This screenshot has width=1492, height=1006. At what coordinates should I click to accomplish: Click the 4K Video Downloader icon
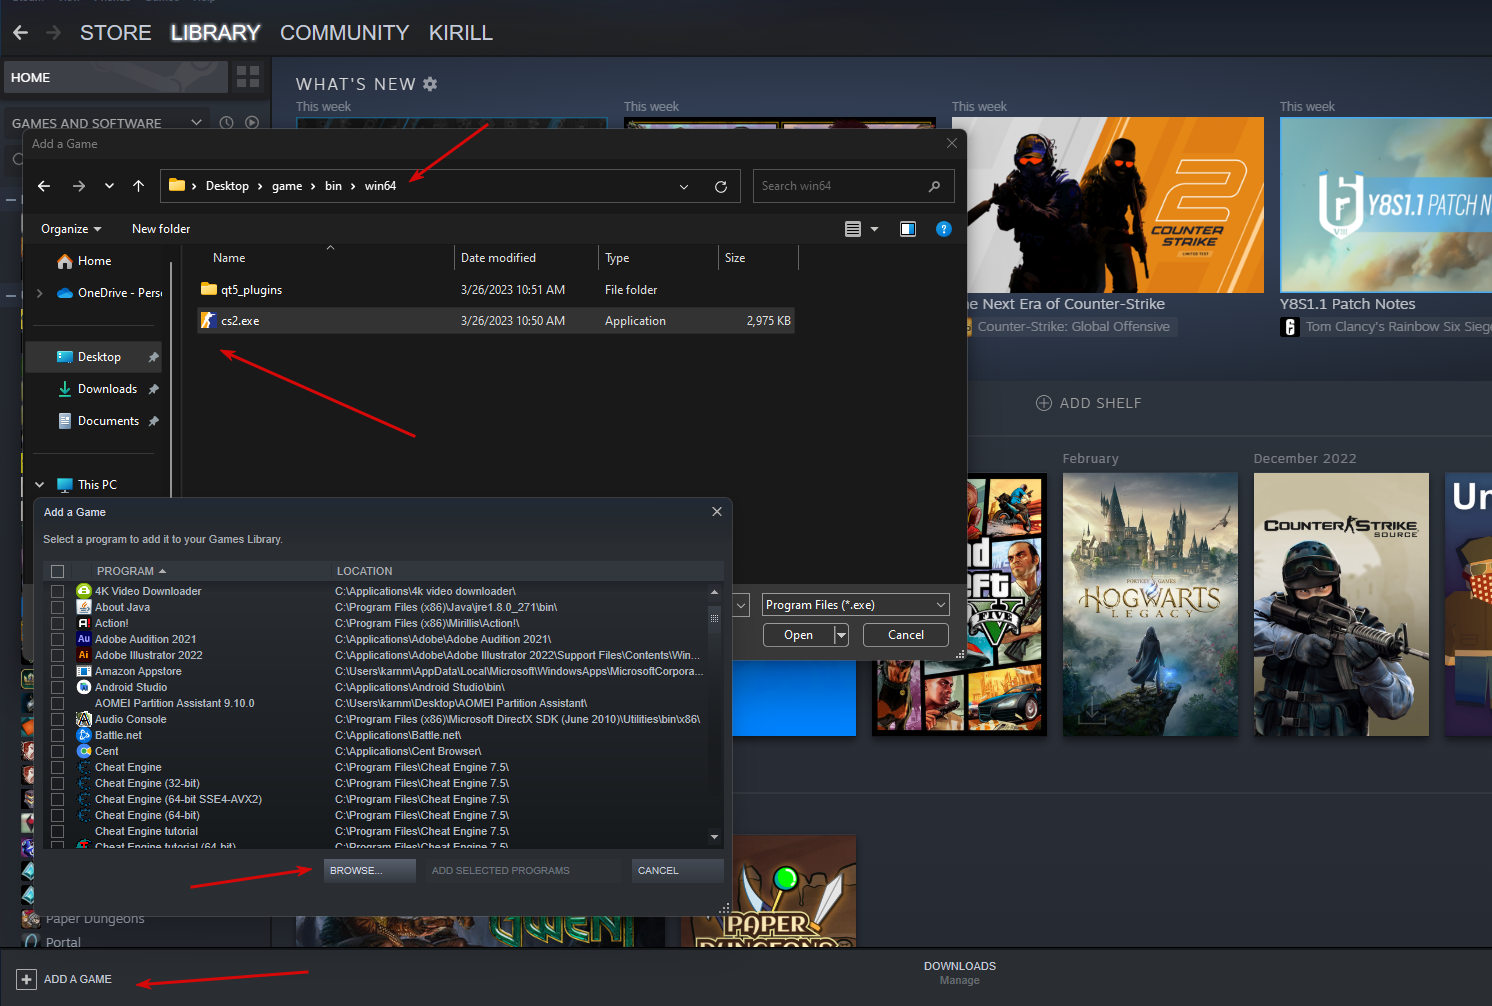tap(84, 591)
